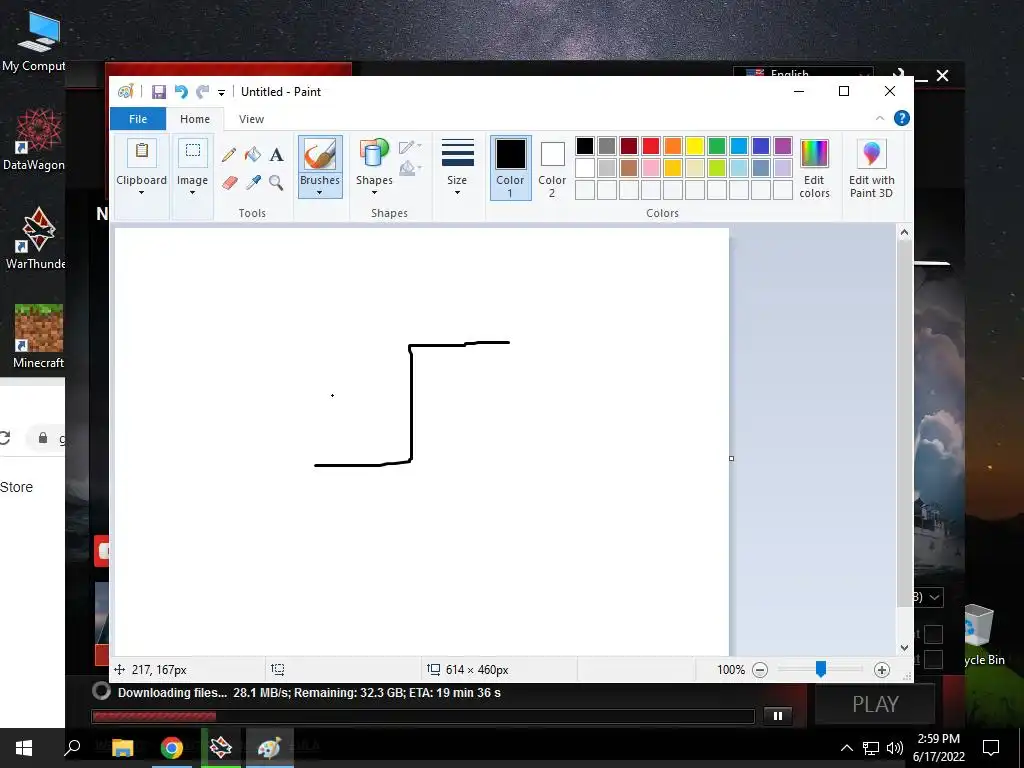
Task: Show hidden system tray icons
Action: coord(846,748)
